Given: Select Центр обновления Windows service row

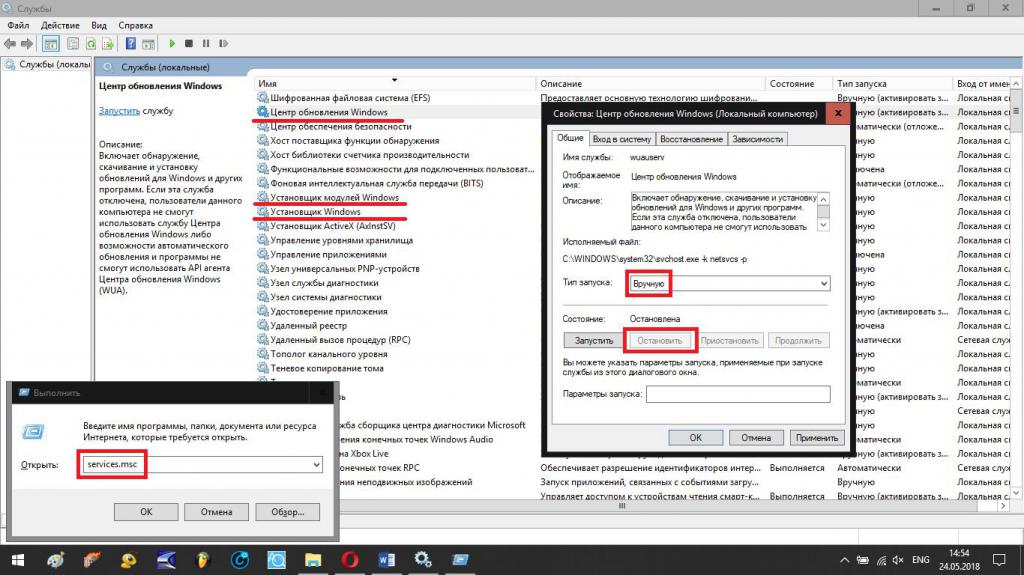Looking at the screenshot, I should click(328, 112).
